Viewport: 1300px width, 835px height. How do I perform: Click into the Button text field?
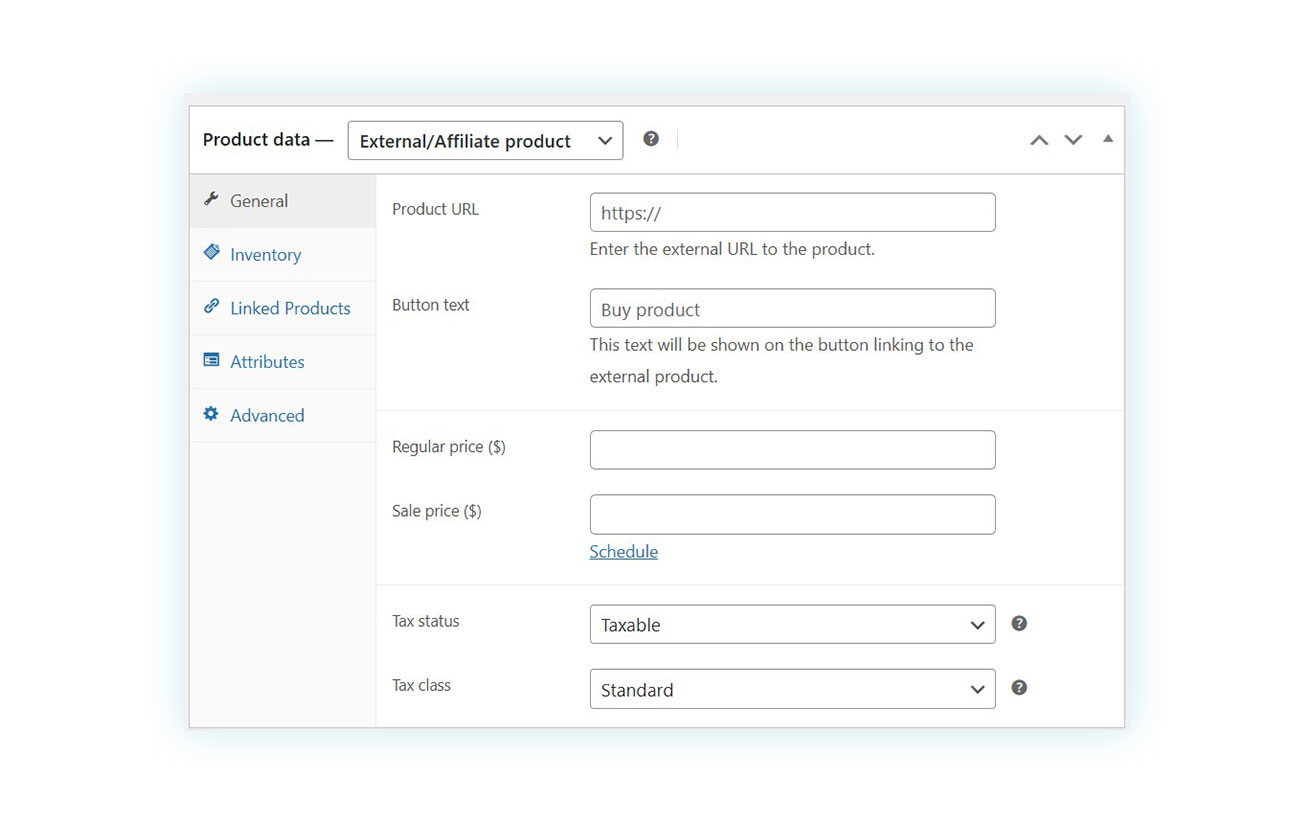792,309
